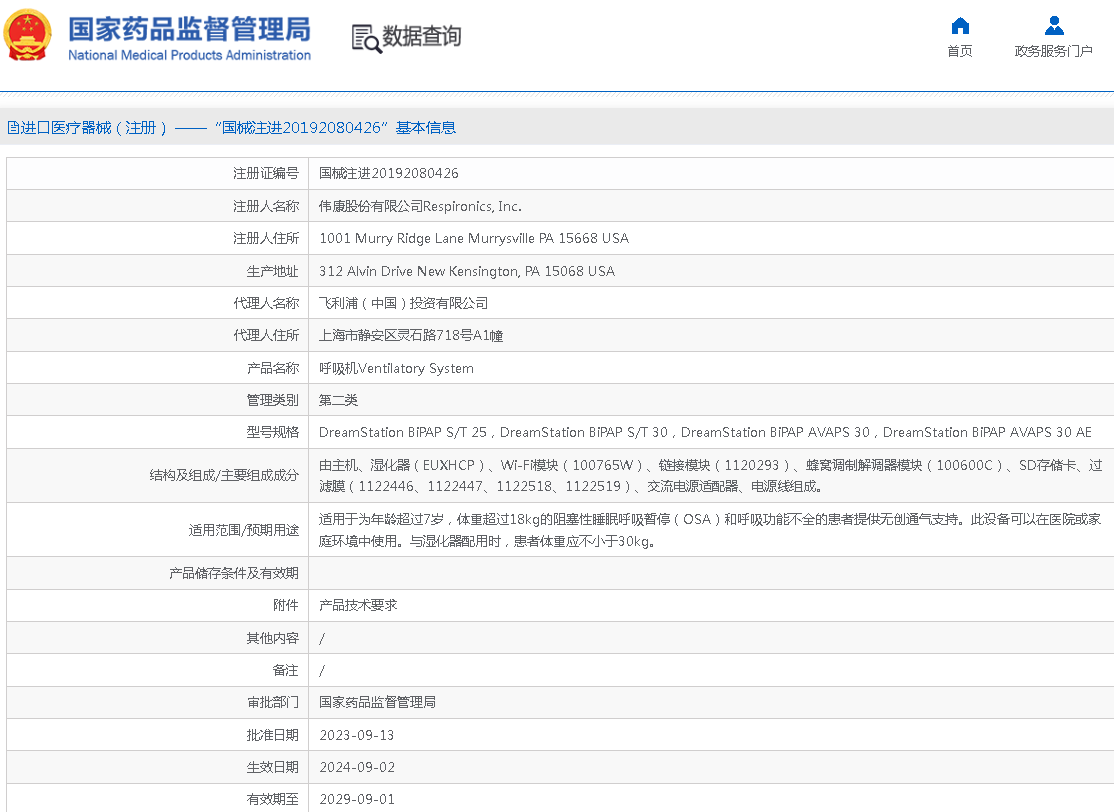Screen dimensions: 1114x812
Task: Open the 首页 menu item
Action: [x=959, y=51]
